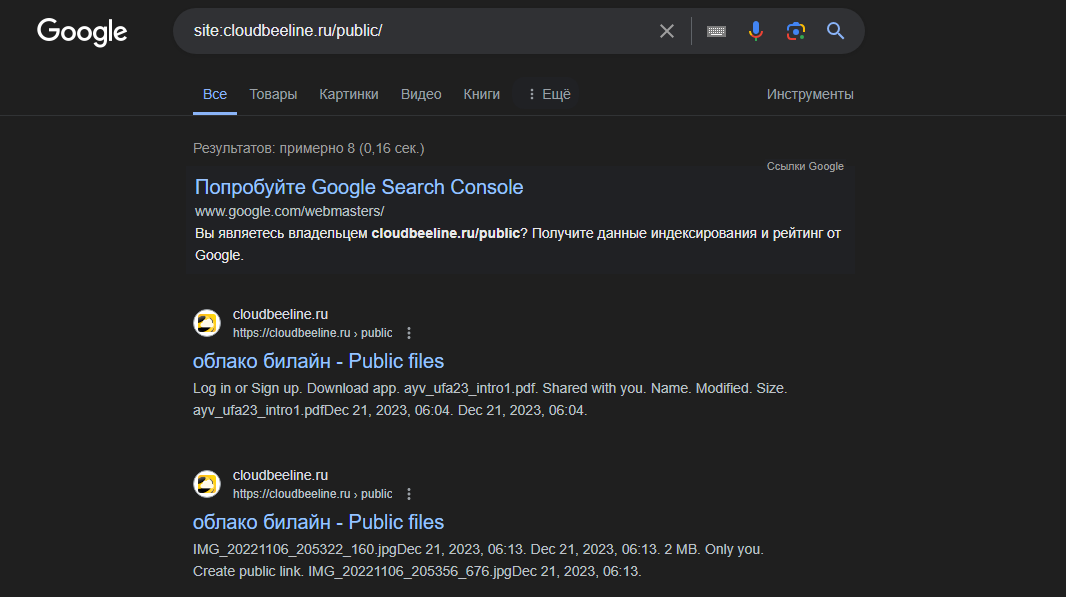Open the options menu of the ayv_ufa23_intro1.pdf result
The image size is (1066, 597).
409,333
